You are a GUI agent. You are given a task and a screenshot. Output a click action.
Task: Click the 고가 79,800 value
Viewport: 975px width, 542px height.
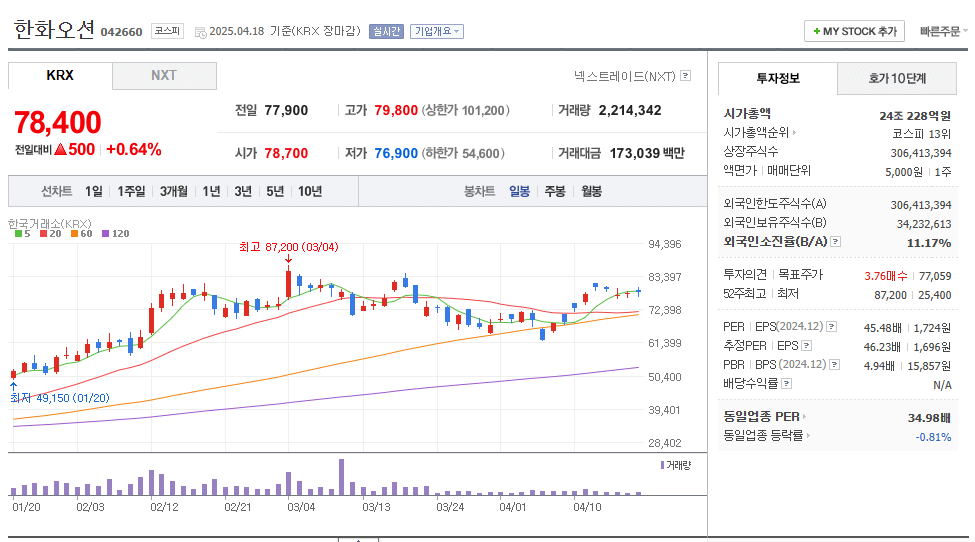pos(396,111)
